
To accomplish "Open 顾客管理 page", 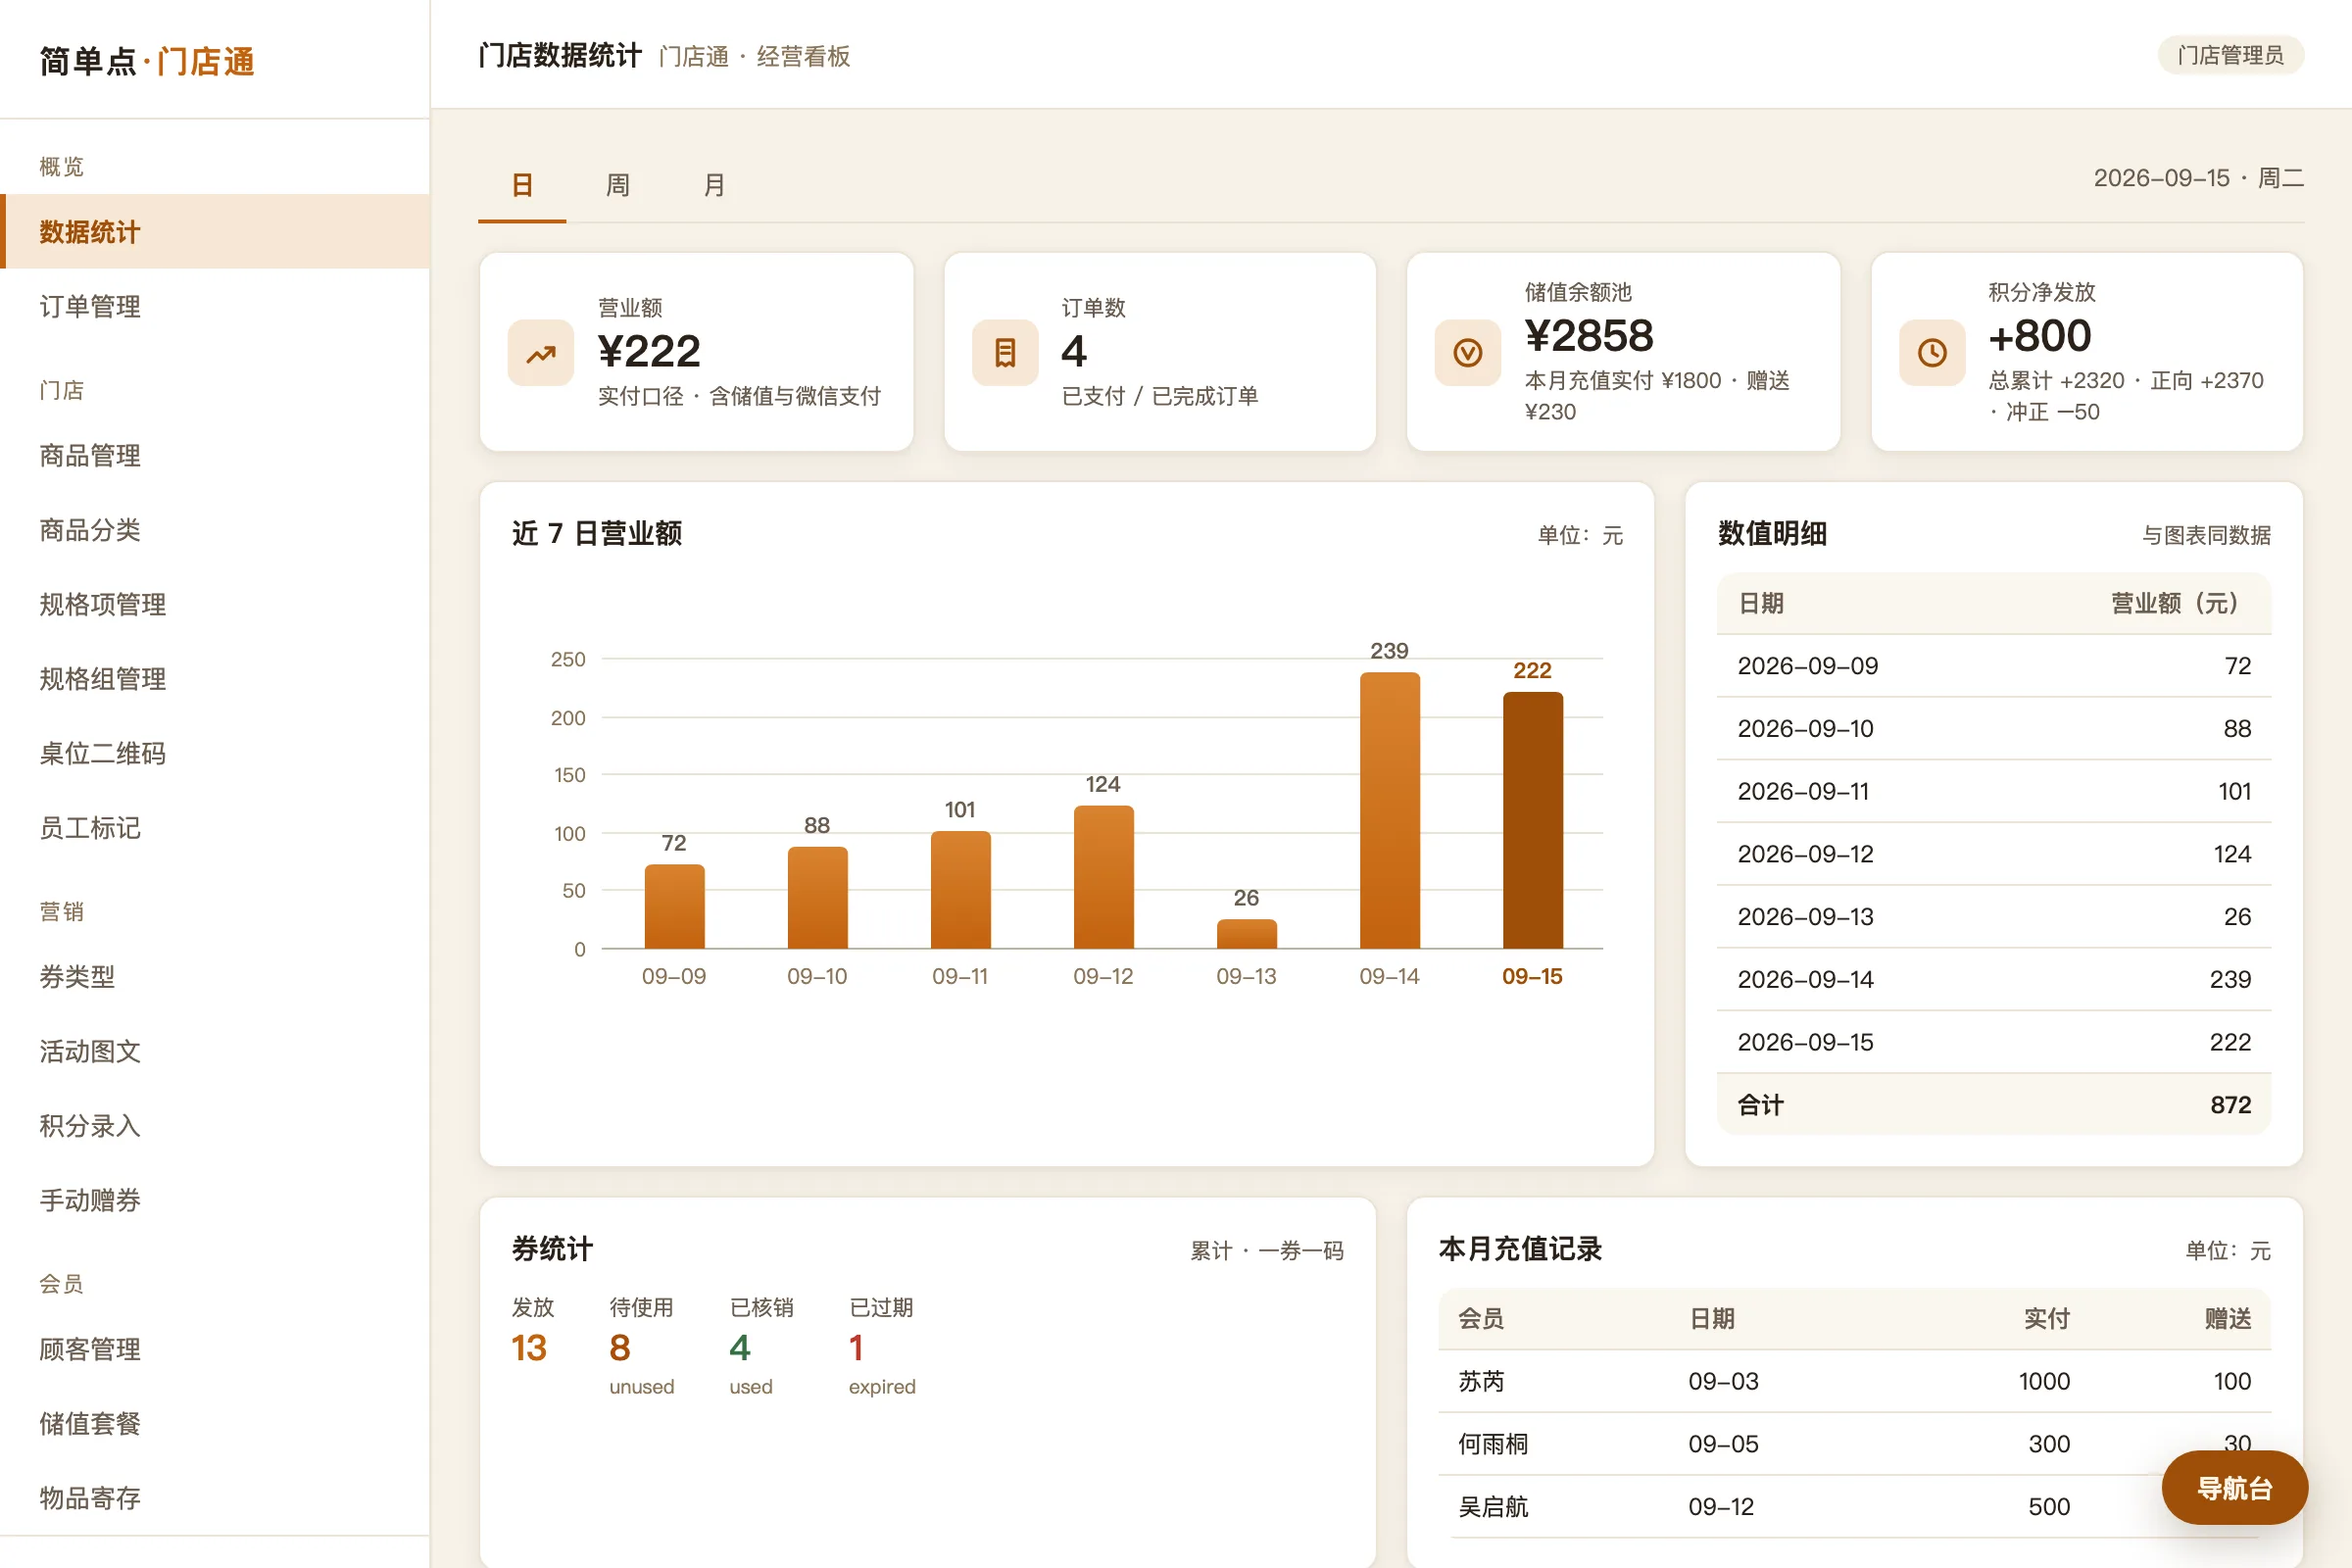I will tap(215, 1349).
